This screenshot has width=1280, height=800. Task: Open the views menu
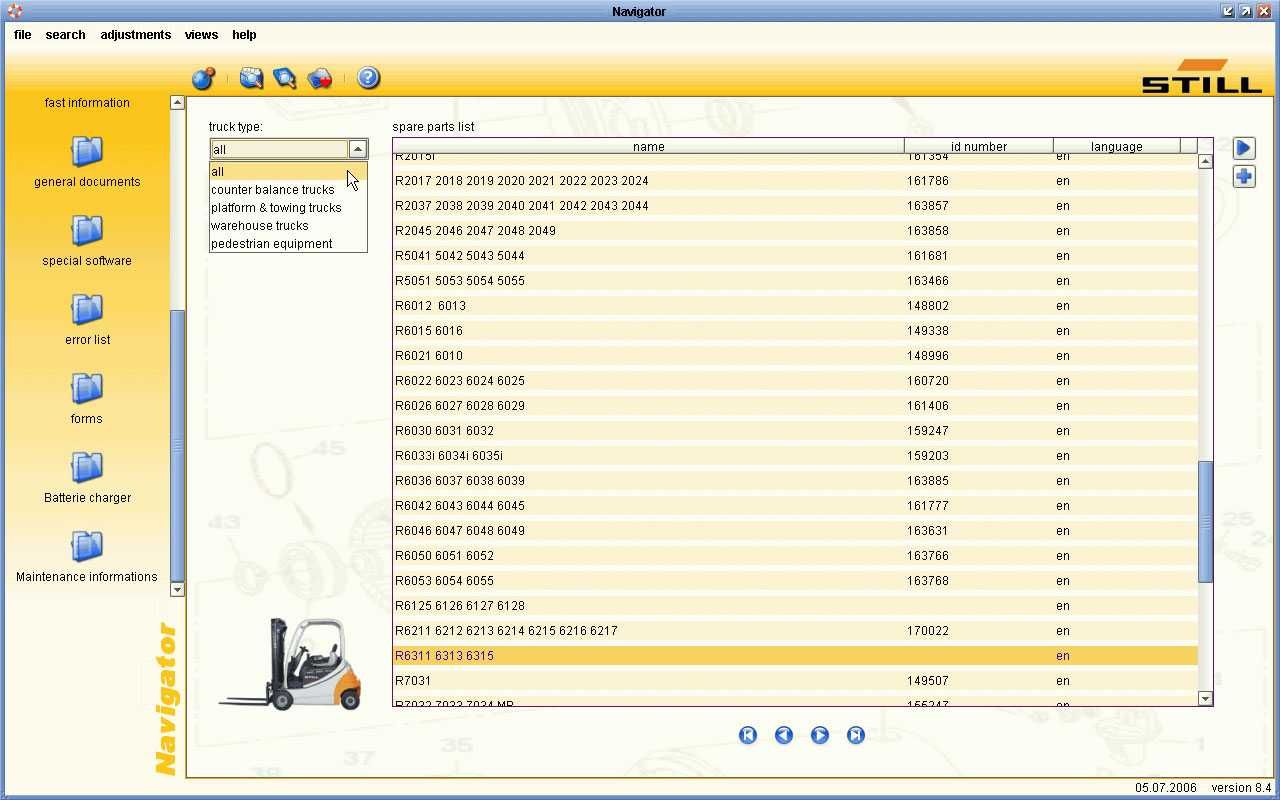point(201,35)
